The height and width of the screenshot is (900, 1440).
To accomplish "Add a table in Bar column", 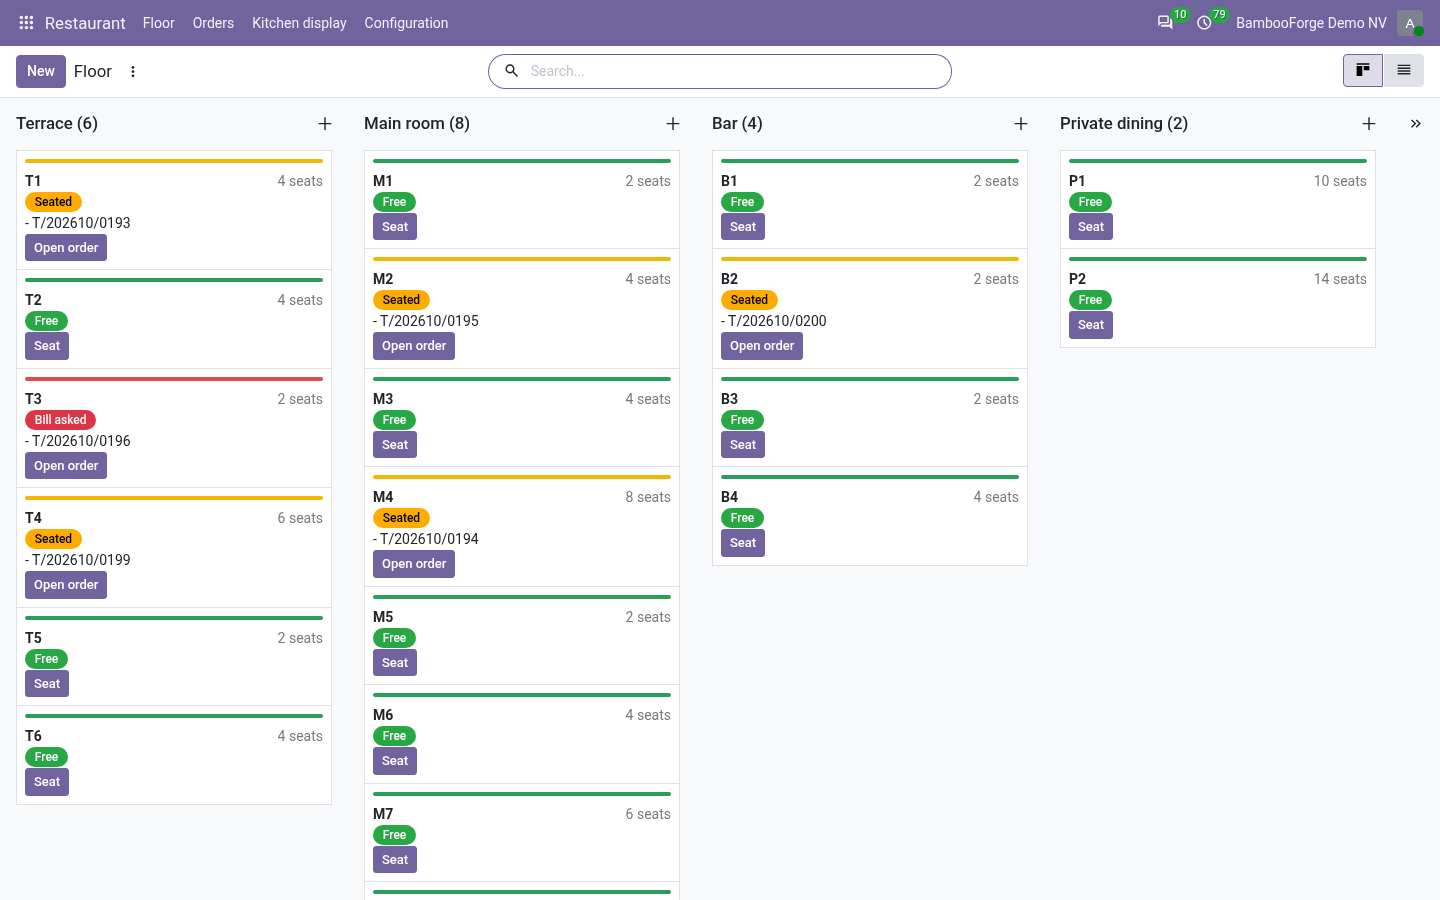I will (x=1021, y=124).
